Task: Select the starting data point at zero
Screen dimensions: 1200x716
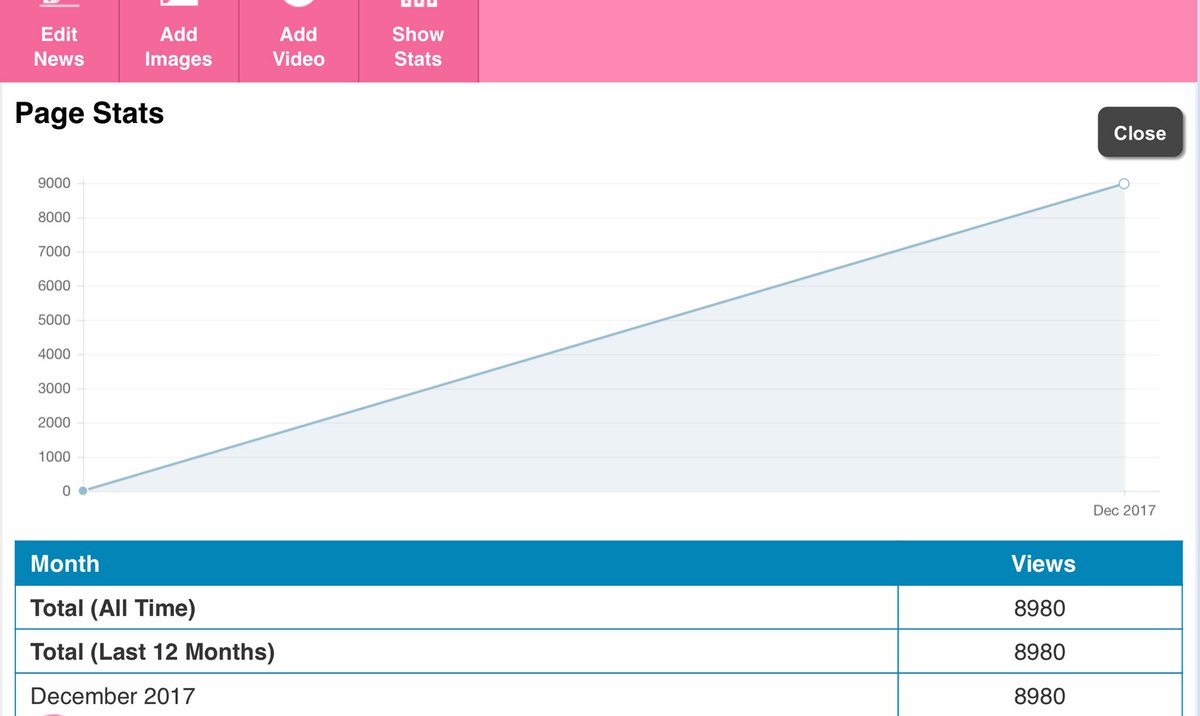Action: [82, 491]
